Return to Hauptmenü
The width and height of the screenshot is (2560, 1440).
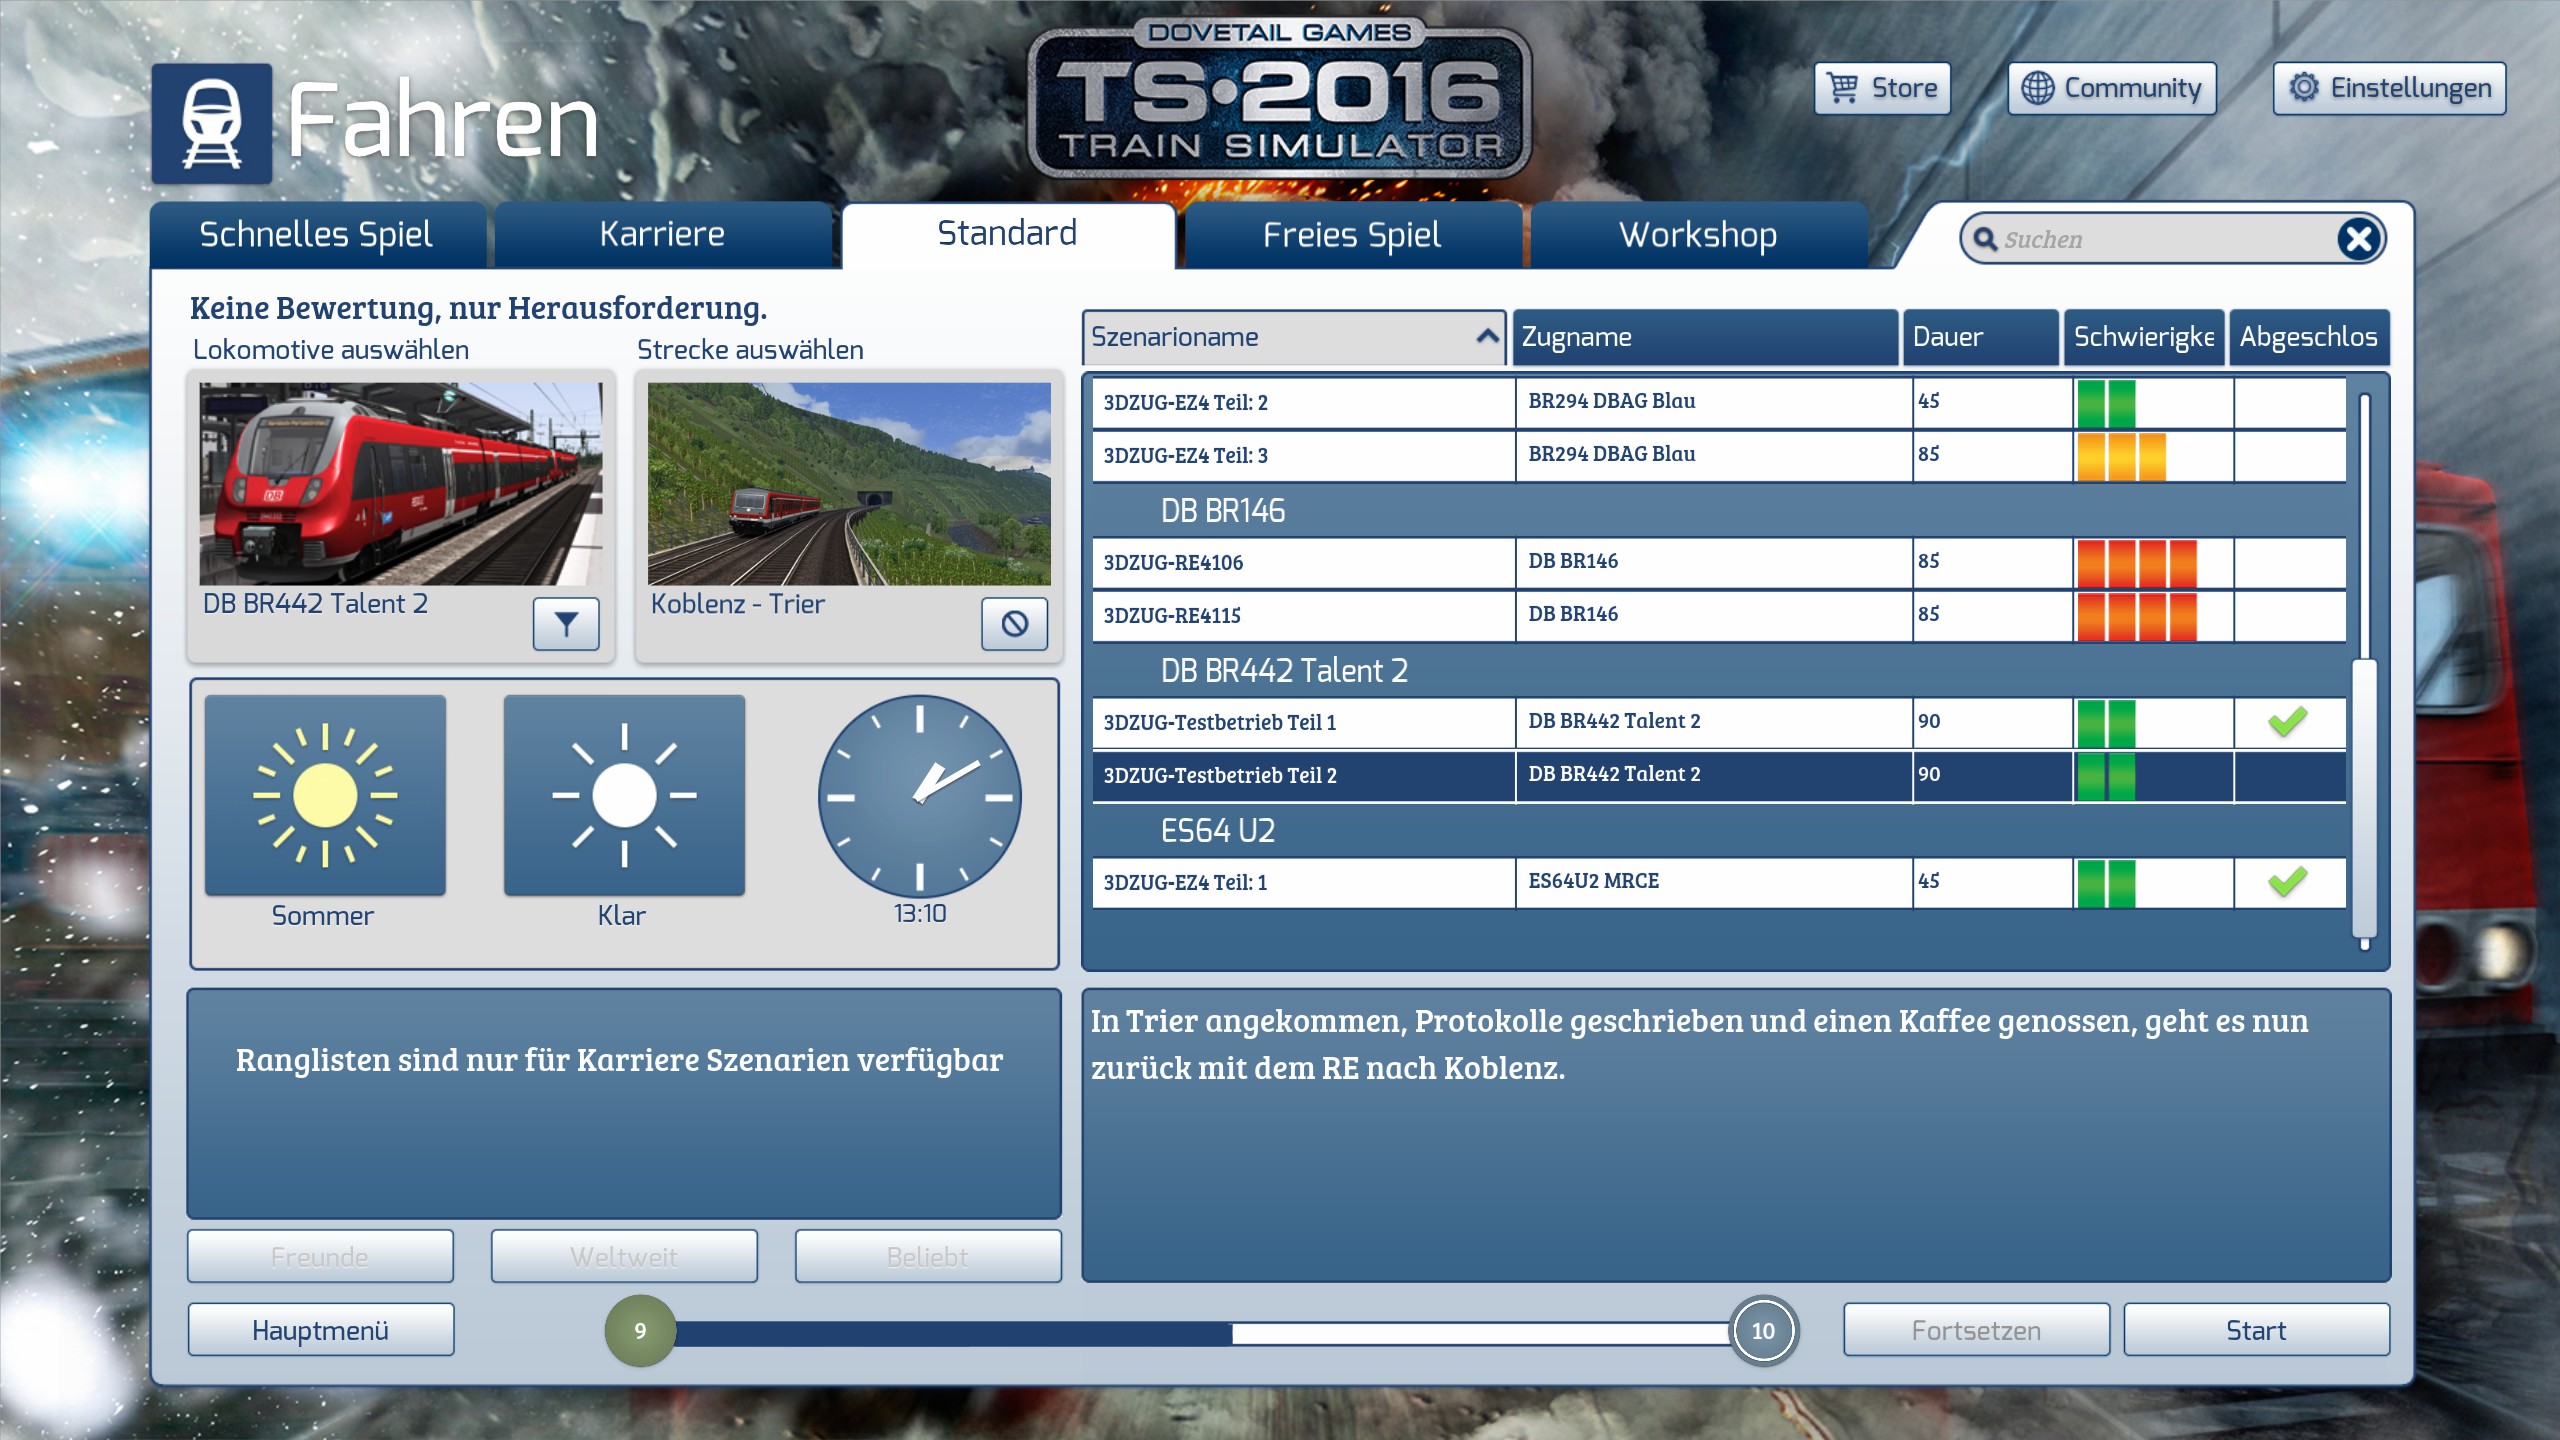click(x=321, y=1330)
